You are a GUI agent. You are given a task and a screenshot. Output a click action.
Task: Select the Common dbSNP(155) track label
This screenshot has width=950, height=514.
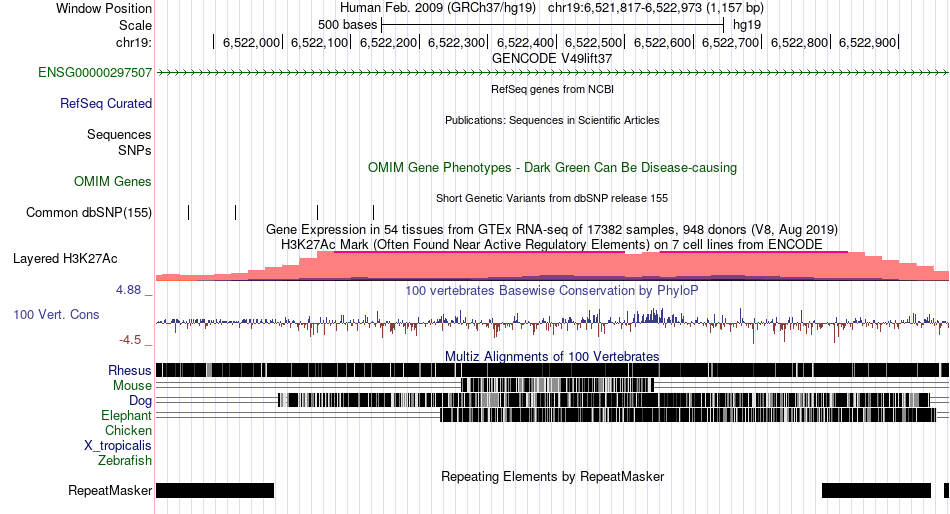(x=88, y=213)
